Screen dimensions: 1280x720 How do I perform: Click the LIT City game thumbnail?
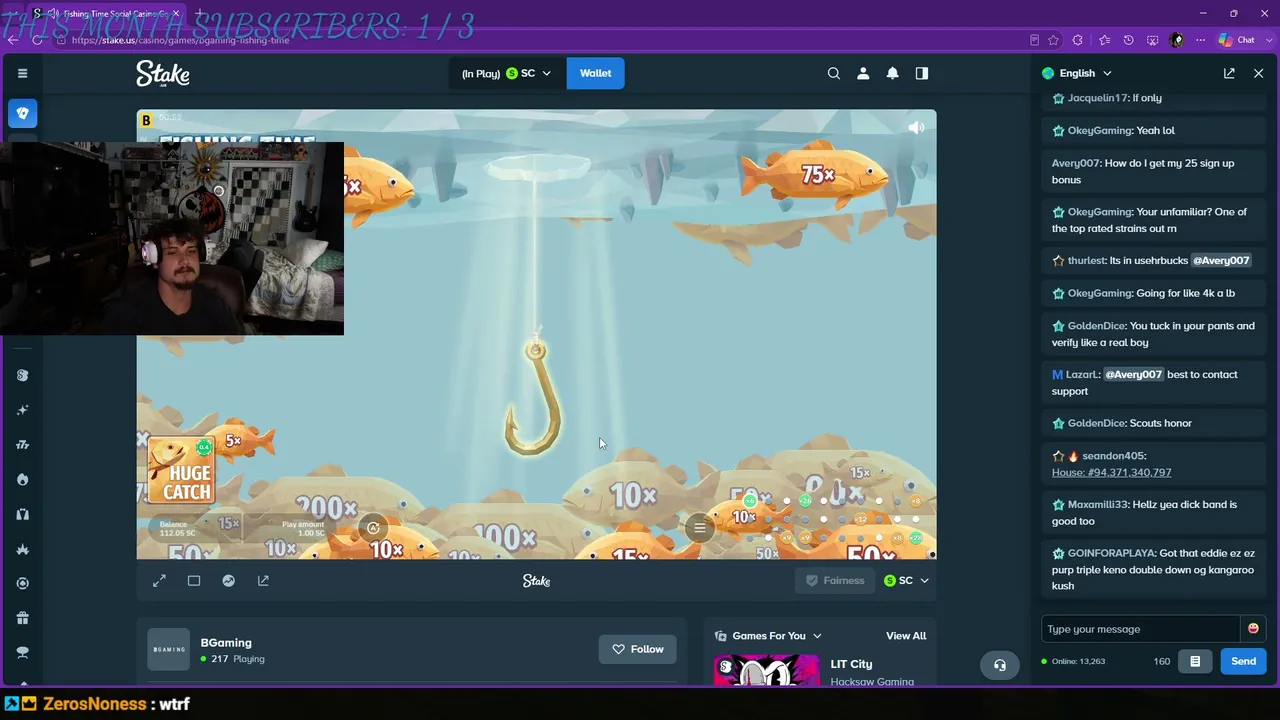(x=766, y=670)
